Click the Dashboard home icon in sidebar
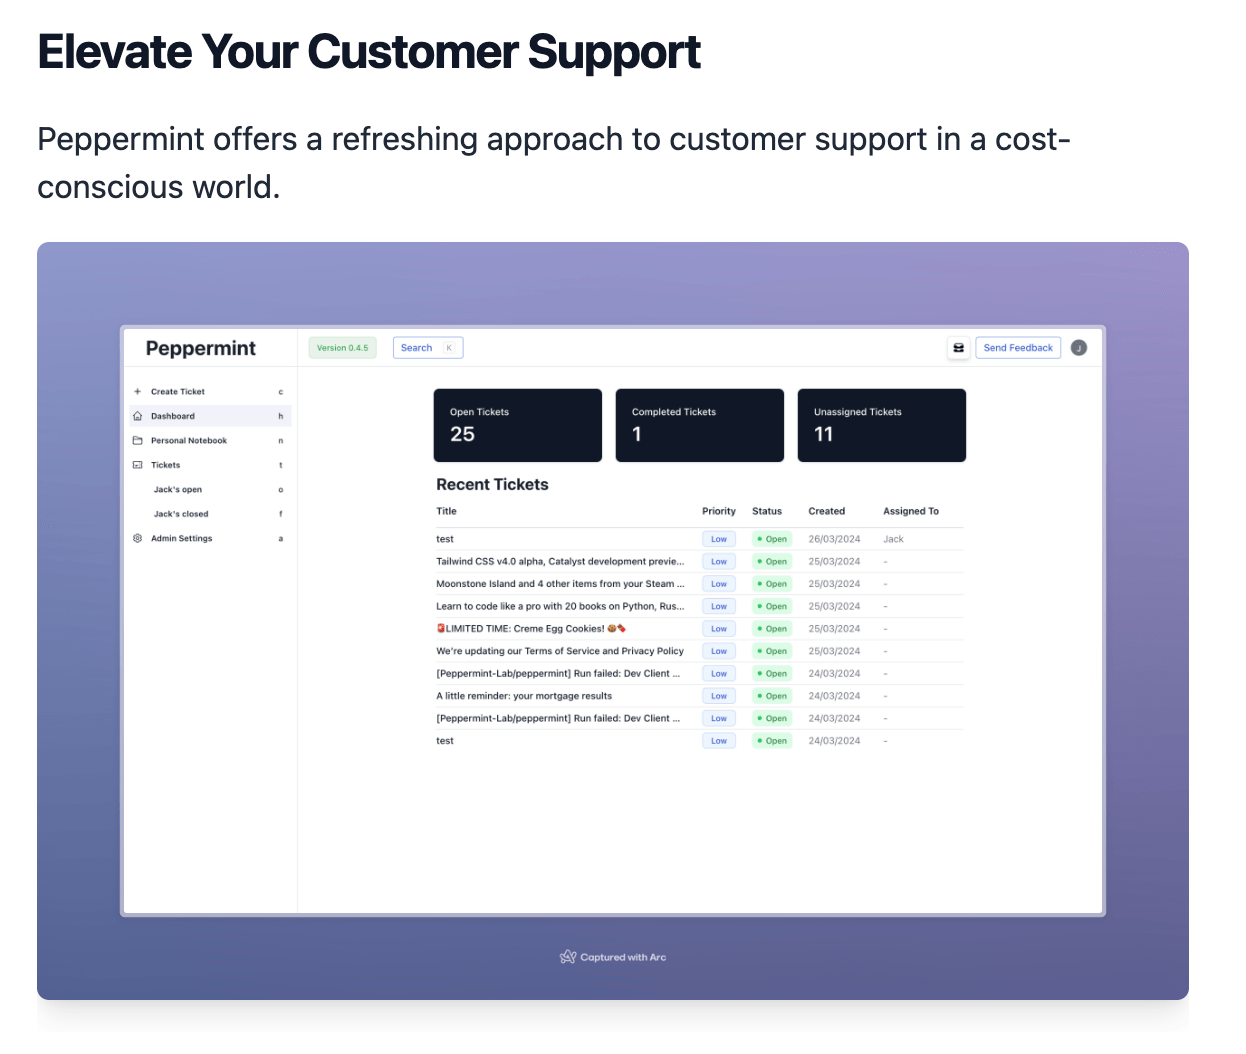Image resolution: width=1246 pixels, height=1054 pixels. coord(138,416)
